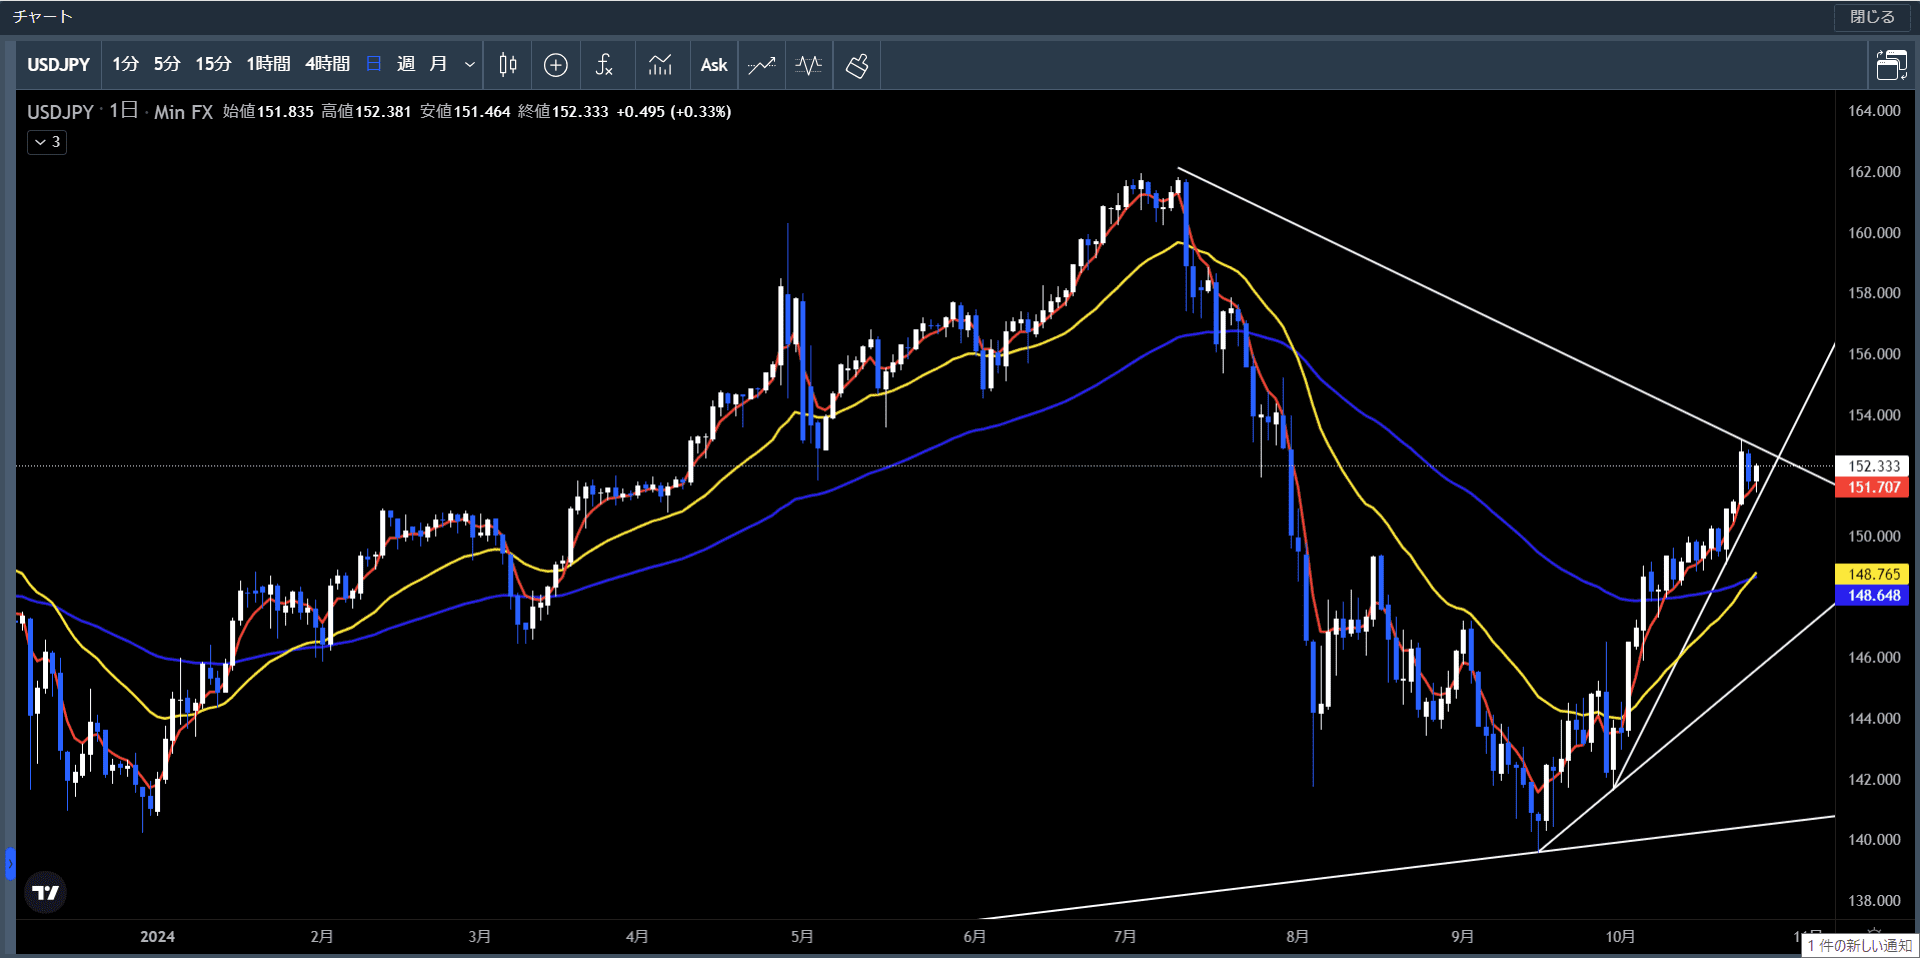The image size is (1920, 958).
Task: Click the Min FX broker label
Action: (x=183, y=112)
